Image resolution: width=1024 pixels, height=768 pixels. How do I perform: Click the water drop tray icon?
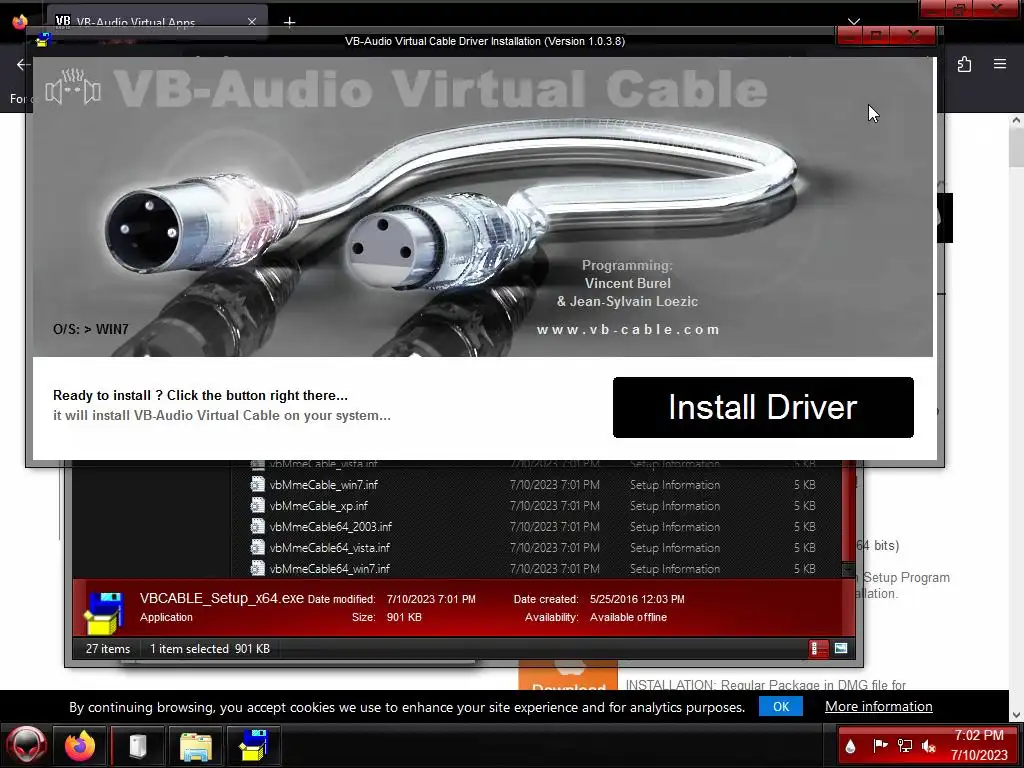850,746
